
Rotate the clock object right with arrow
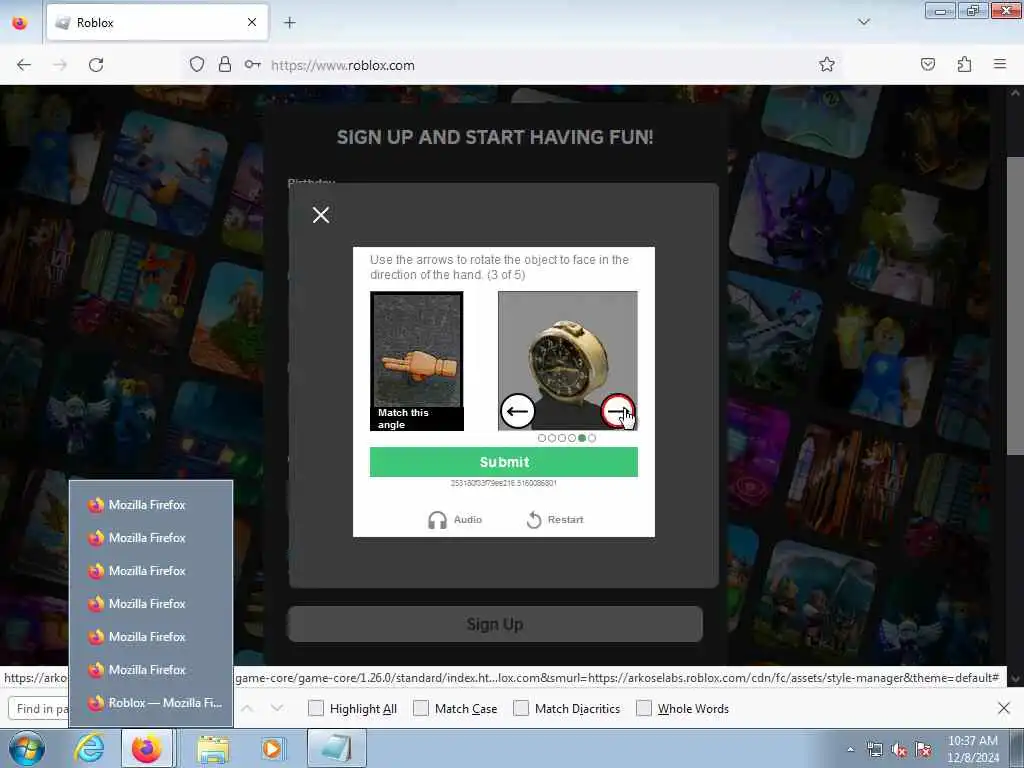[617, 411]
